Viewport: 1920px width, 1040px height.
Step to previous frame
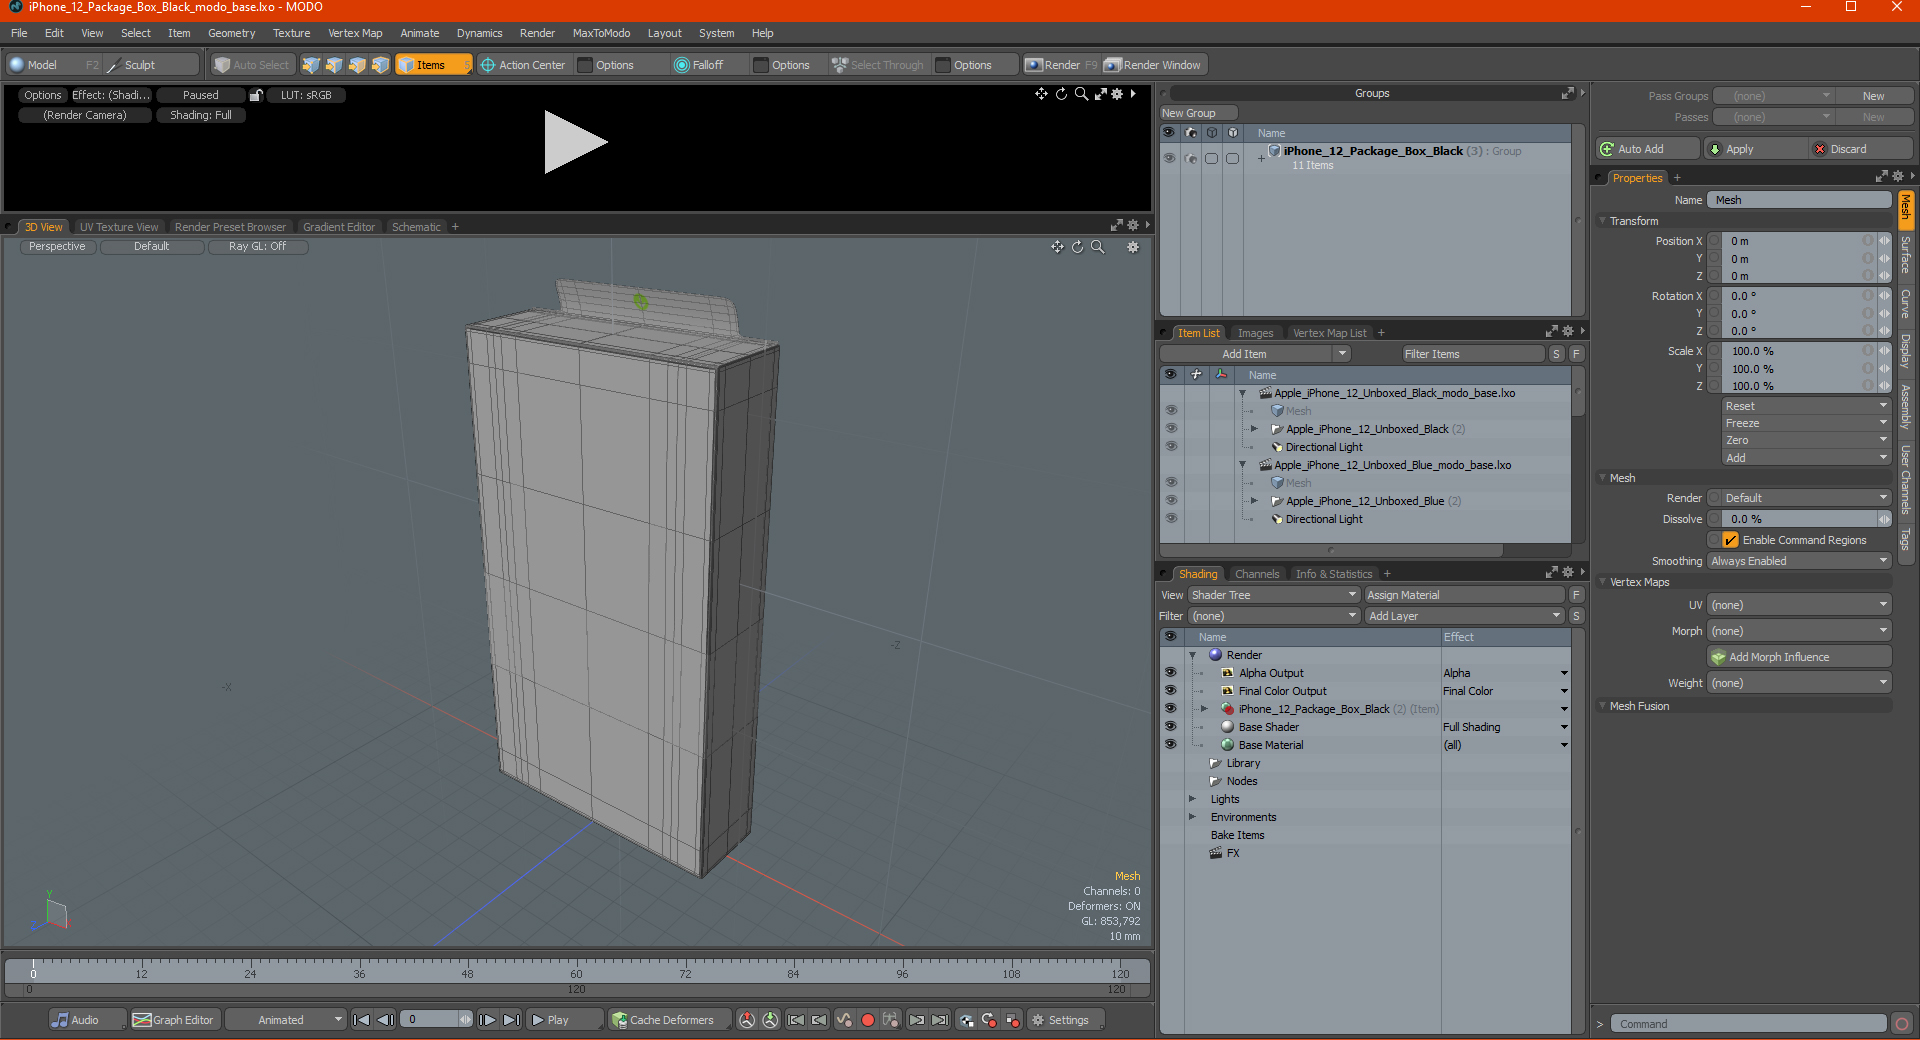[385, 1020]
